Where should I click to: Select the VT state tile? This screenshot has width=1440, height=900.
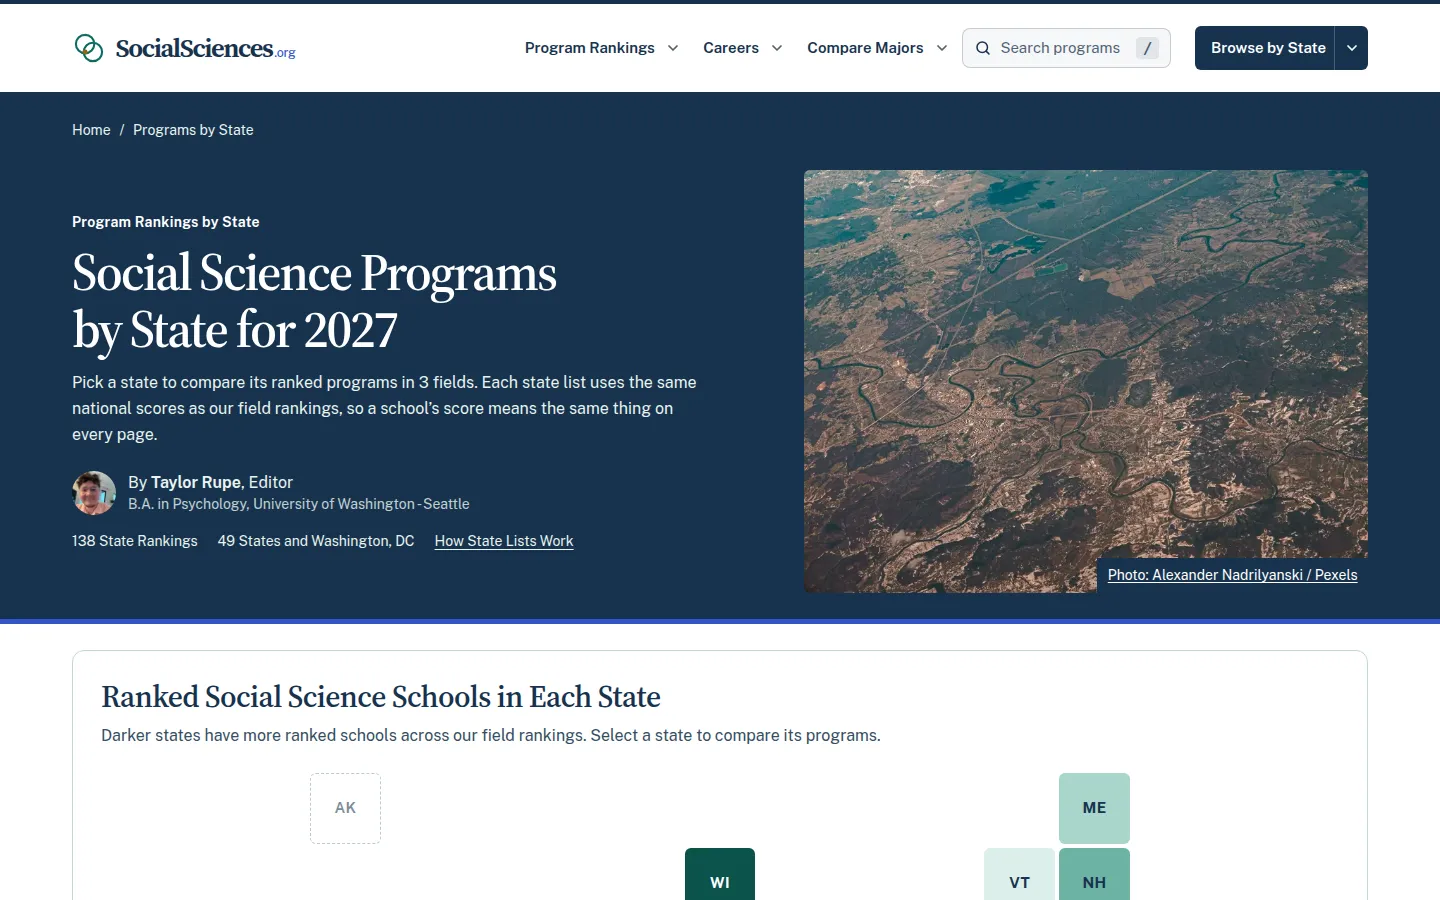(1019, 875)
